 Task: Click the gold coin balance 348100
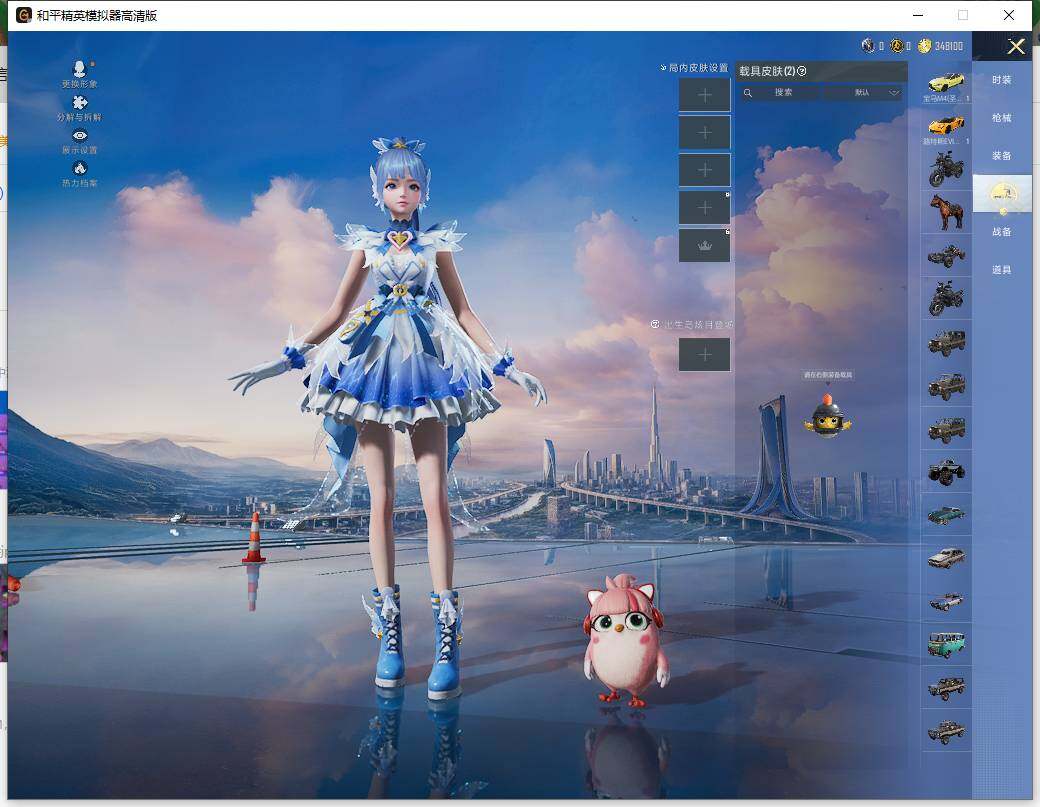tap(941, 46)
